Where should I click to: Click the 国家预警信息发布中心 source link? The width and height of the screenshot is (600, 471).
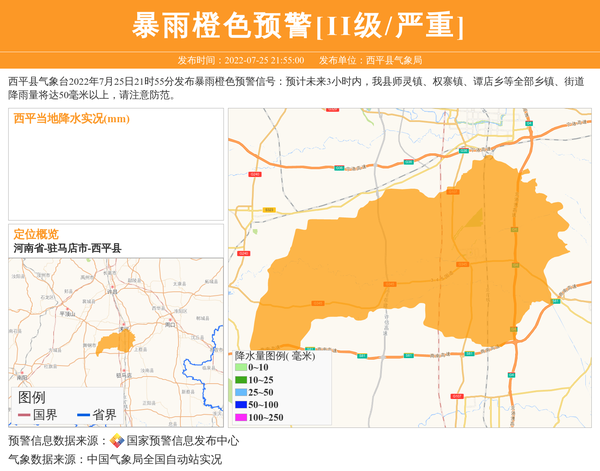[182, 440]
